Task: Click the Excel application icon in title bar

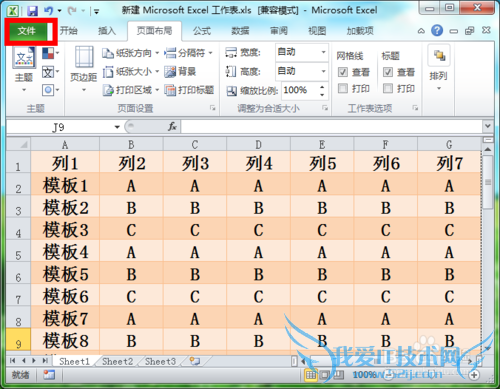Action: click(13, 11)
